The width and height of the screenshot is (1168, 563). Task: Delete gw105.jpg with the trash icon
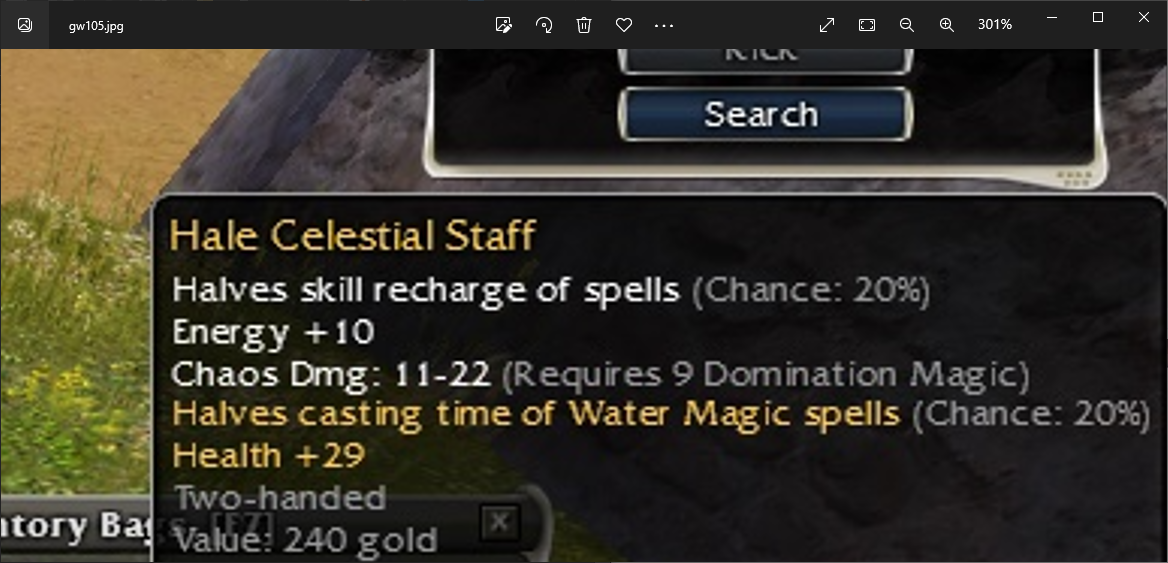tap(584, 25)
